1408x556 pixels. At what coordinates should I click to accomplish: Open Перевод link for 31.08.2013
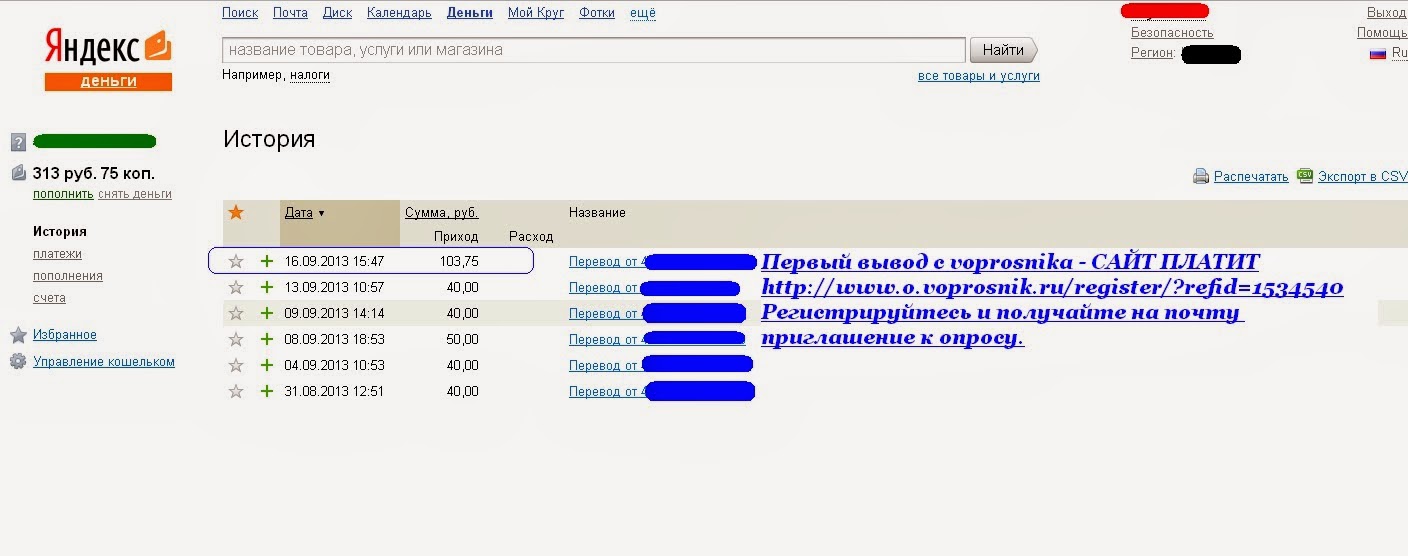607,392
